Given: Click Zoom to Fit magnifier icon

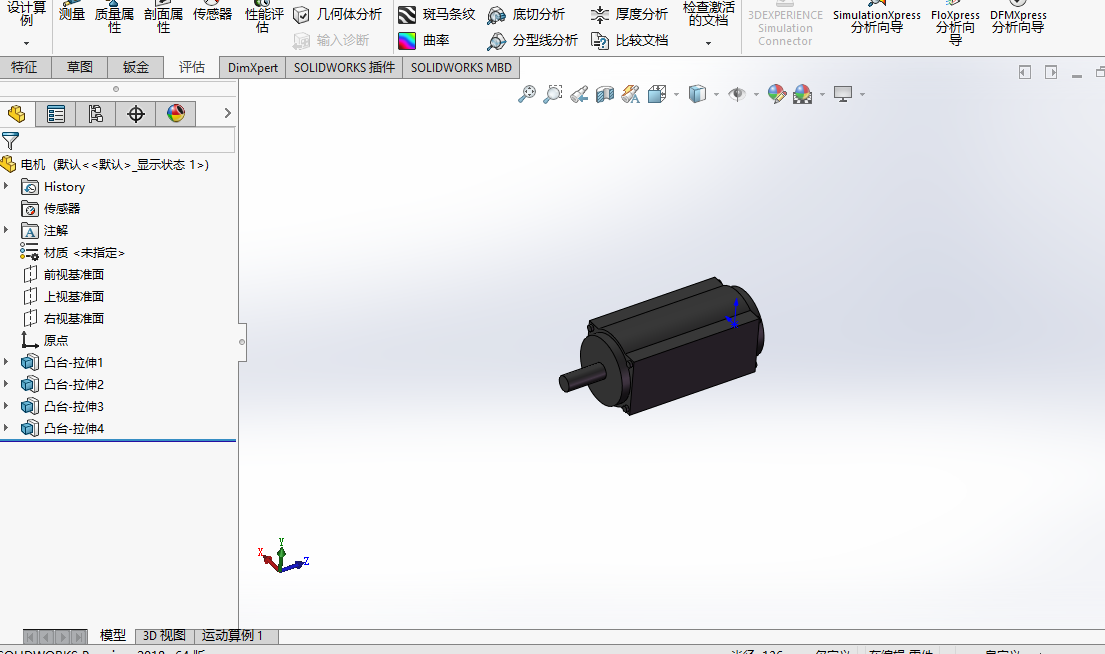Looking at the screenshot, I should click(x=526, y=94).
